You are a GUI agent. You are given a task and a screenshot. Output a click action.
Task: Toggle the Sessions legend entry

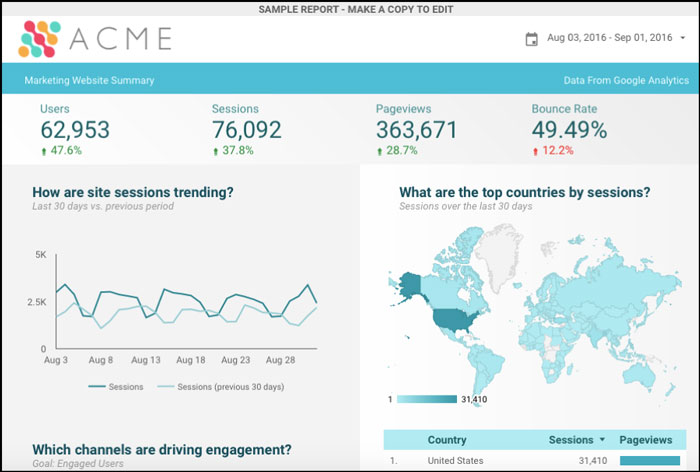(116, 387)
